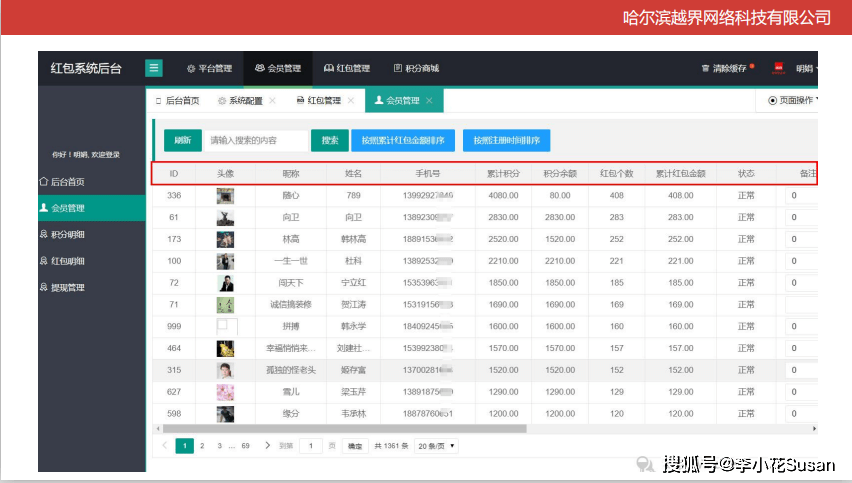The image size is (852, 483).
Task: Click the next page arrow
Action: pos(267,446)
